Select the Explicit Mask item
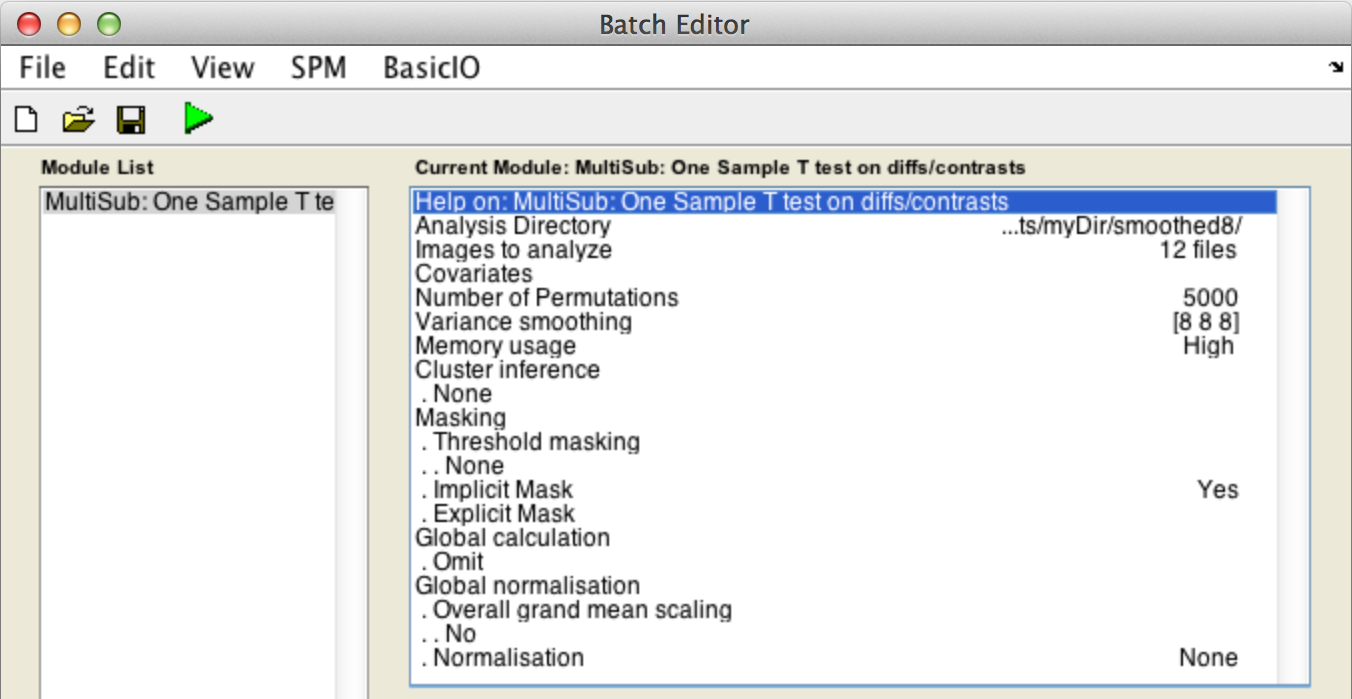The image size is (1352, 699). point(845,514)
